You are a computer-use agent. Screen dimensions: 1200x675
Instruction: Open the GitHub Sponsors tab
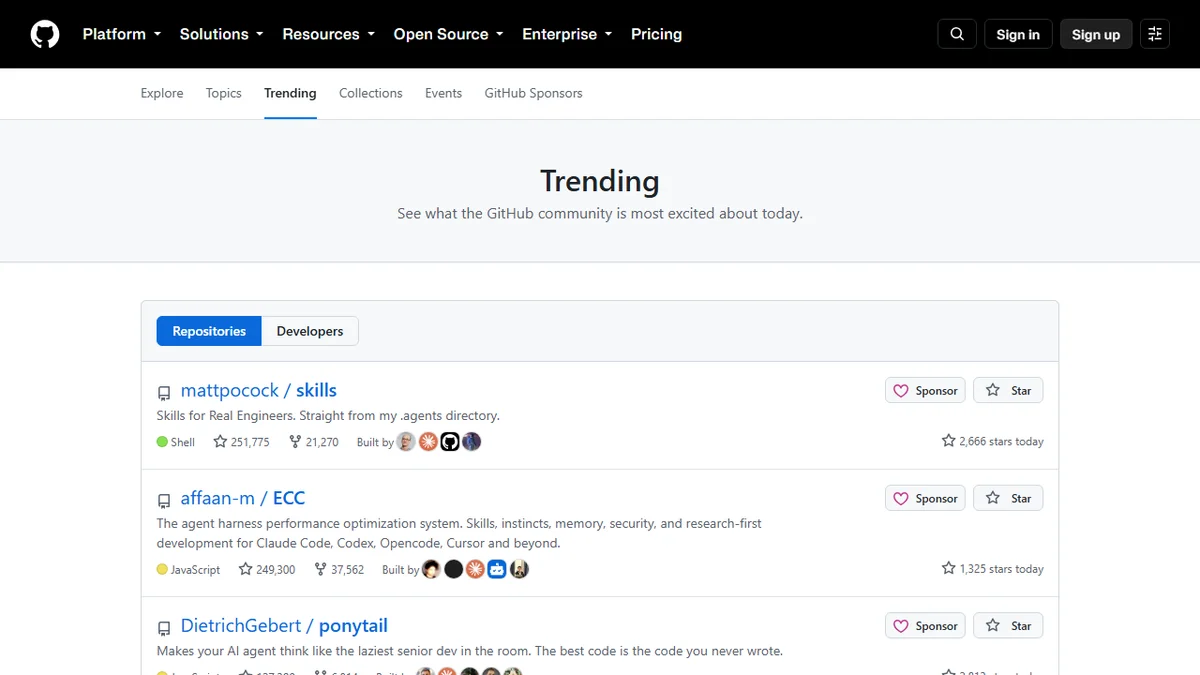click(x=533, y=93)
